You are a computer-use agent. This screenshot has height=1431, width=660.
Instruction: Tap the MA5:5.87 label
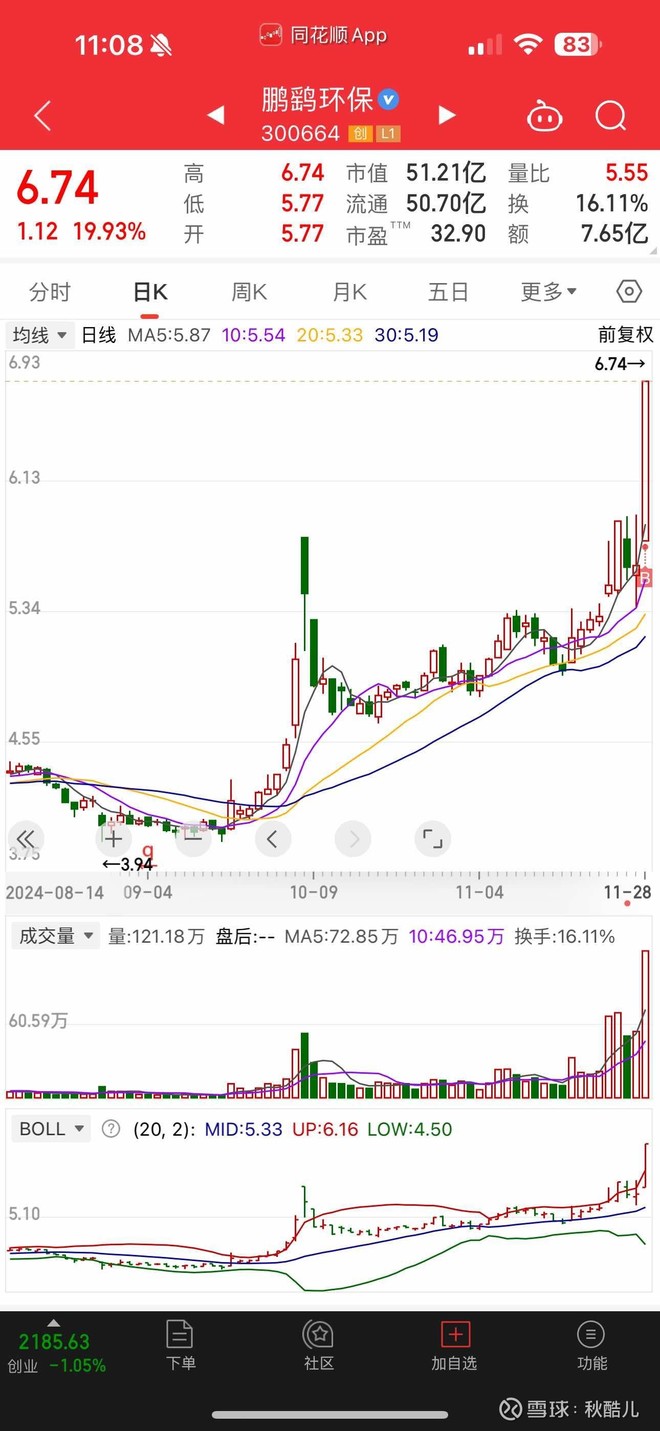pyautogui.click(x=169, y=335)
